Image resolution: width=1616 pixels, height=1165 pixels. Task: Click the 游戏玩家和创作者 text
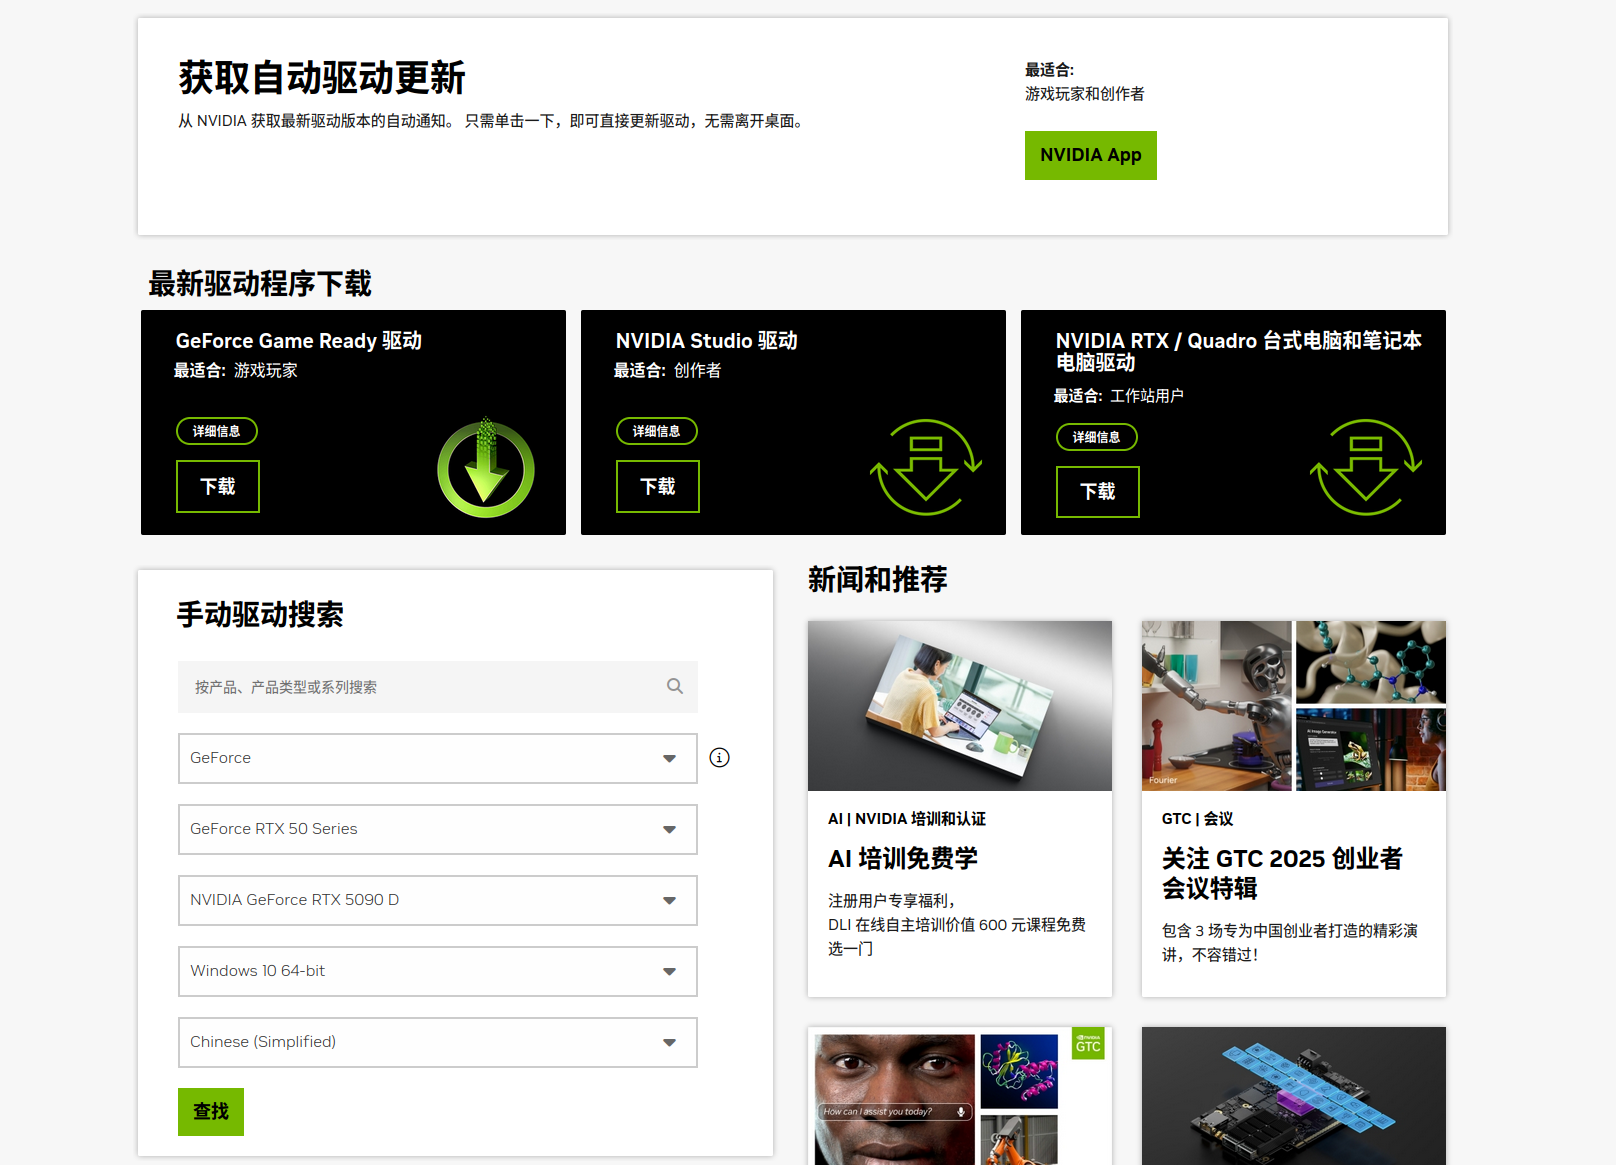[1085, 94]
